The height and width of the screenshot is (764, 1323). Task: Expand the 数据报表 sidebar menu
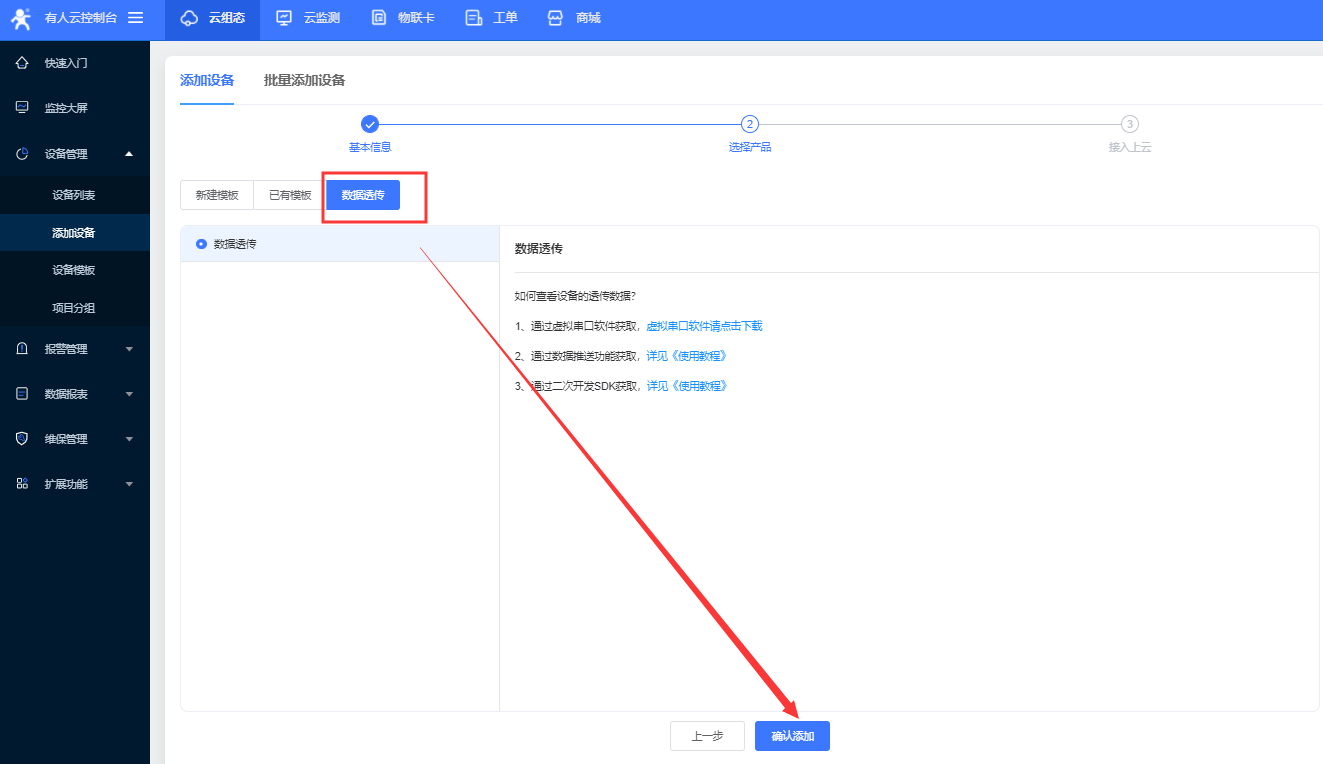click(x=128, y=394)
